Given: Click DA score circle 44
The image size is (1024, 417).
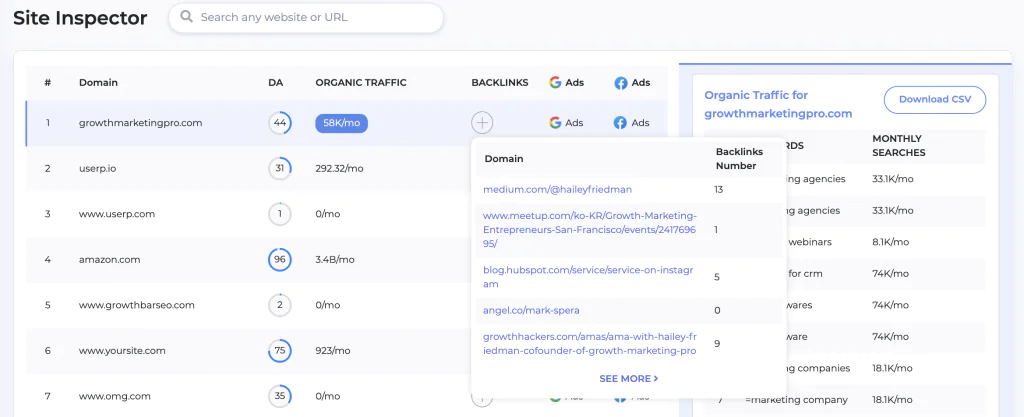Looking at the screenshot, I should click(280, 123).
